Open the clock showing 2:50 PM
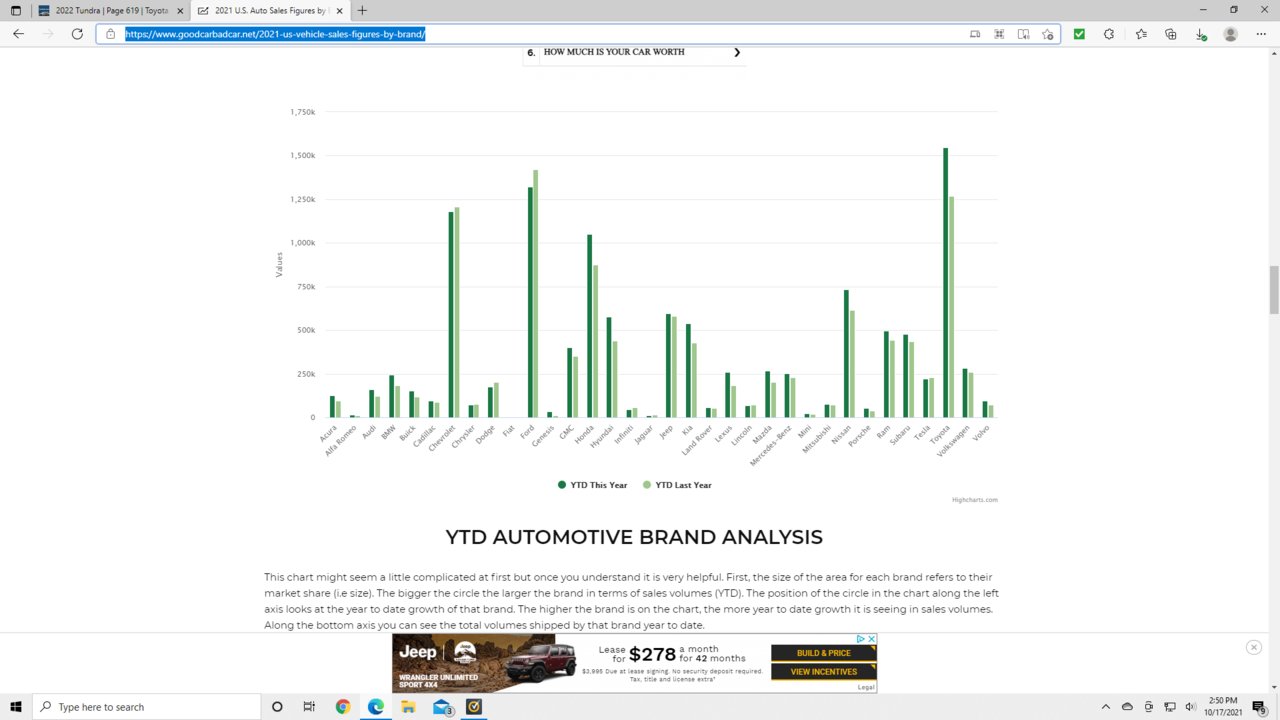 click(1222, 707)
